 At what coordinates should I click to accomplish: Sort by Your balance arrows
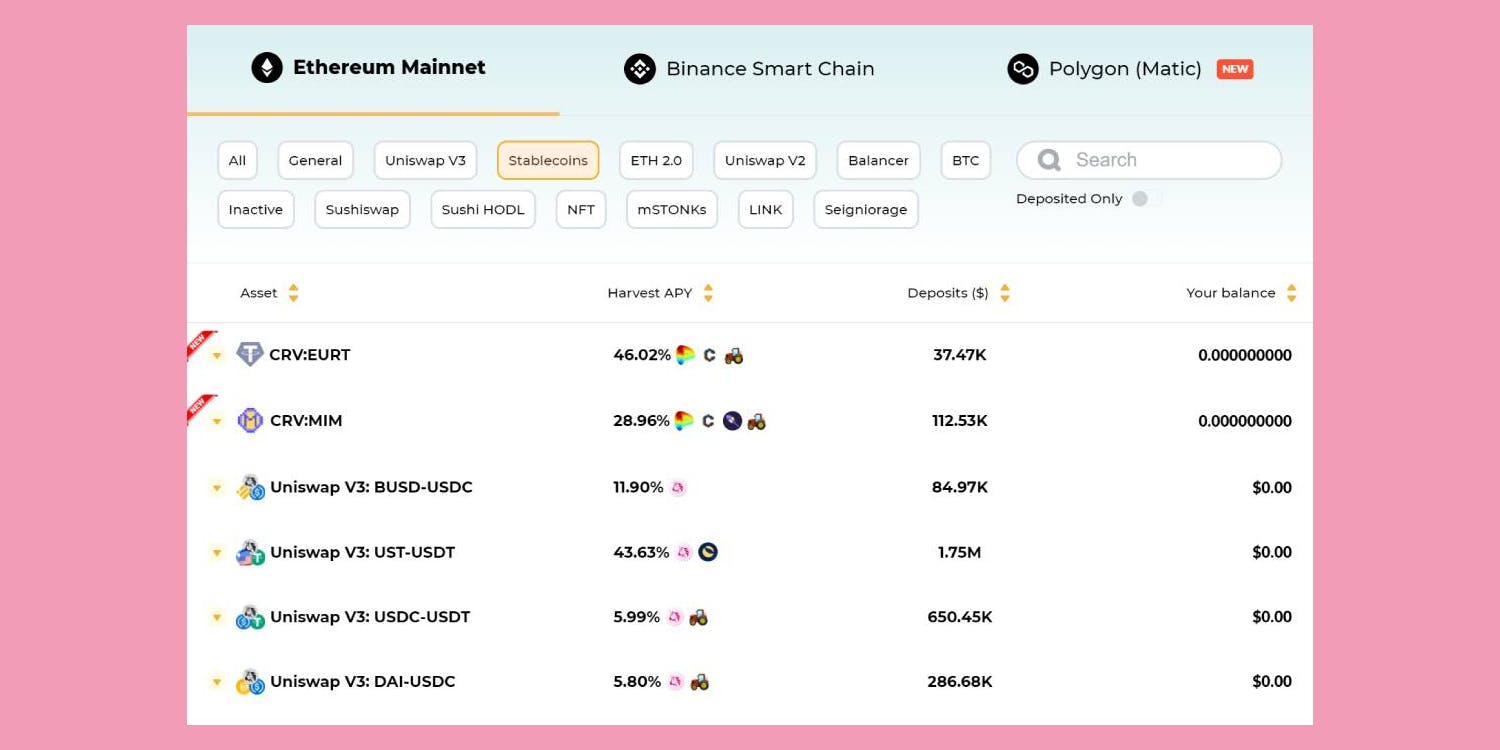pyautogui.click(x=1291, y=293)
